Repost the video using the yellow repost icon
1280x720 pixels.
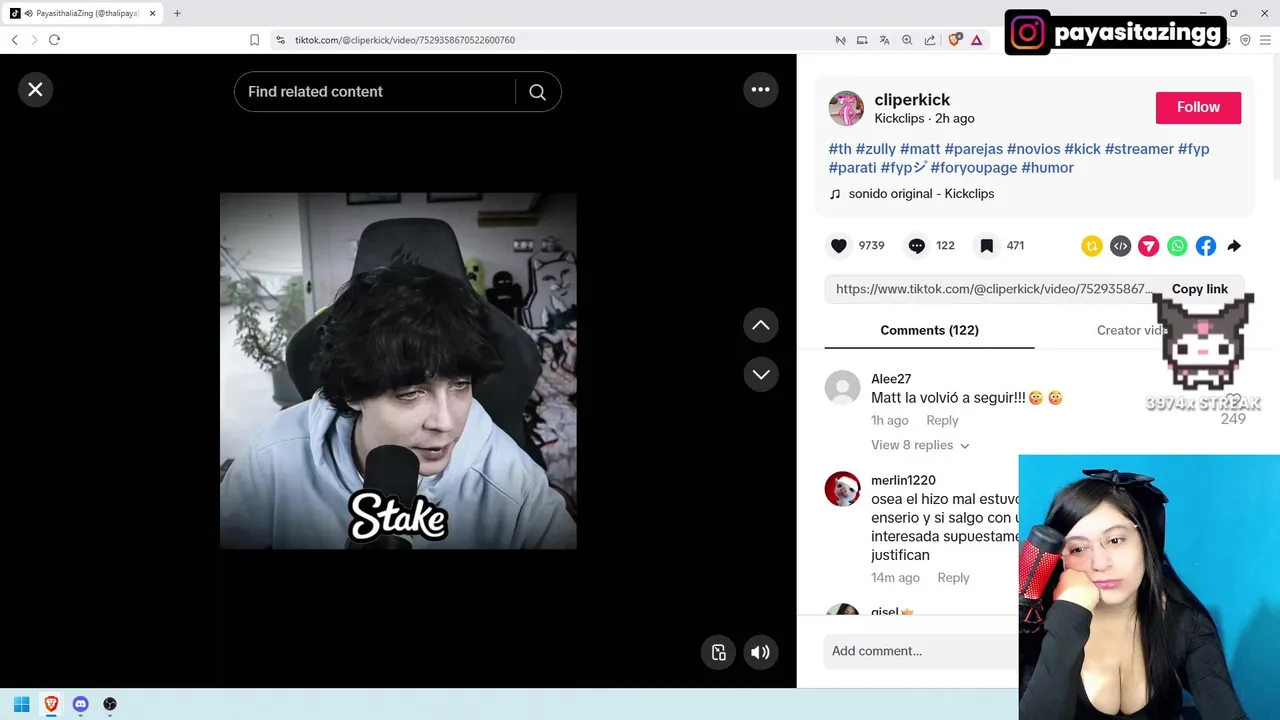[x=1092, y=246]
